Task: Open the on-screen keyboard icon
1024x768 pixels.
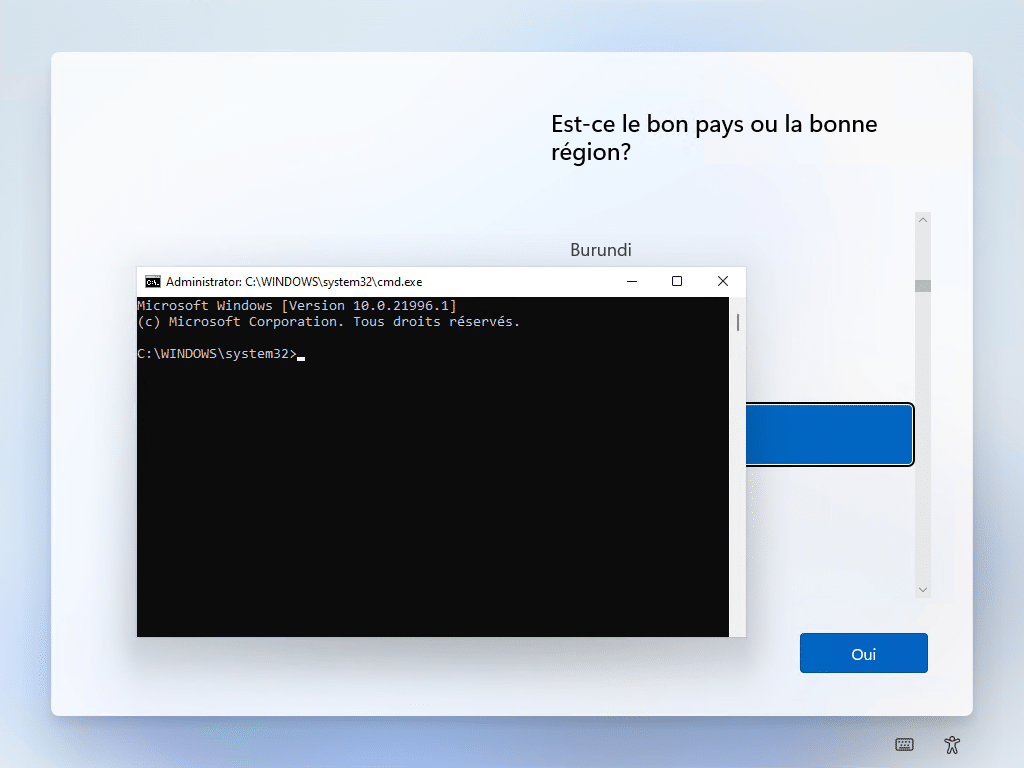Action: 904,744
